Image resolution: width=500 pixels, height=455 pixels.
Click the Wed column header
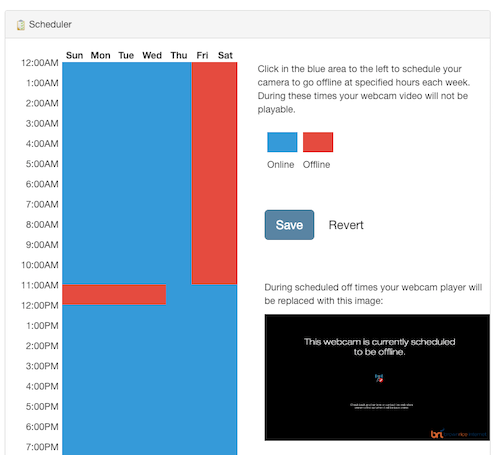tap(152, 55)
